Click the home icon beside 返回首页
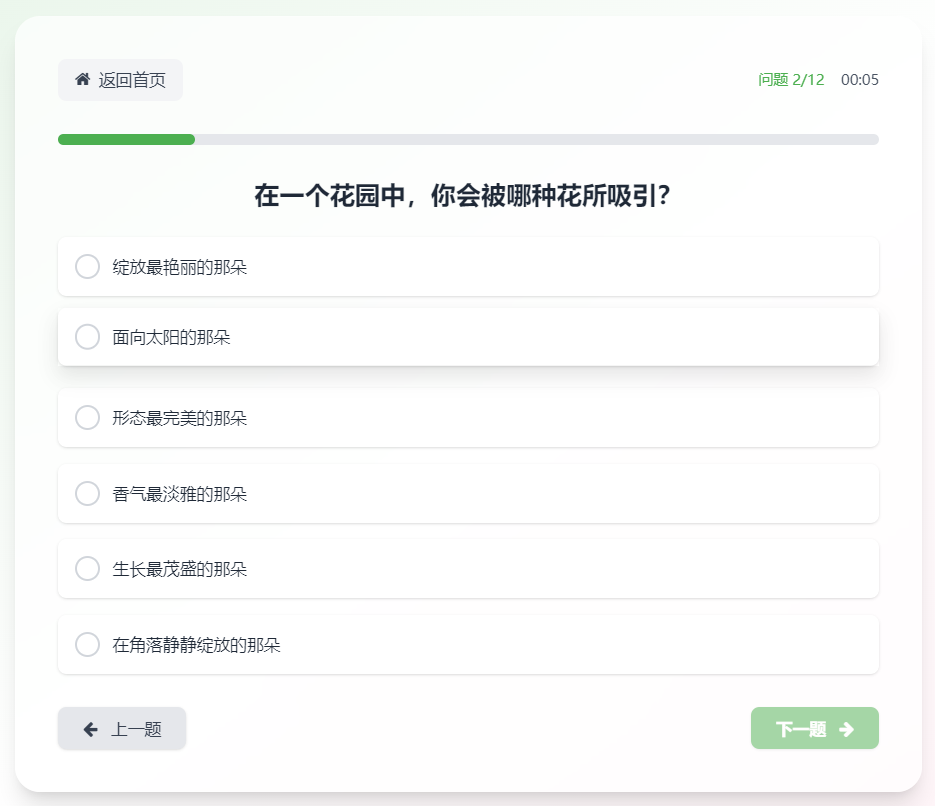The width and height of the screenshot is (935, 806). pos(82,79)
